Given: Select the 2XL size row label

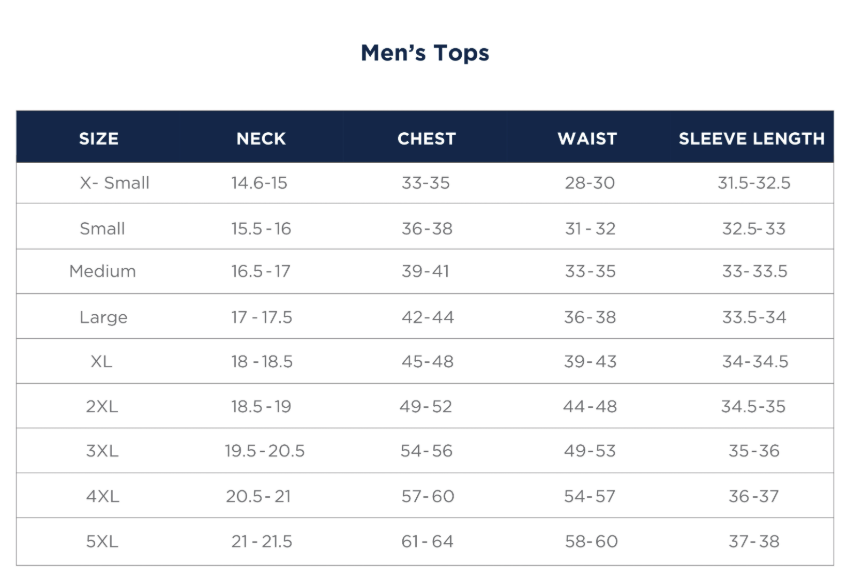Looking at the screenshot, I should pyautogui.click(x=102, y=406).
